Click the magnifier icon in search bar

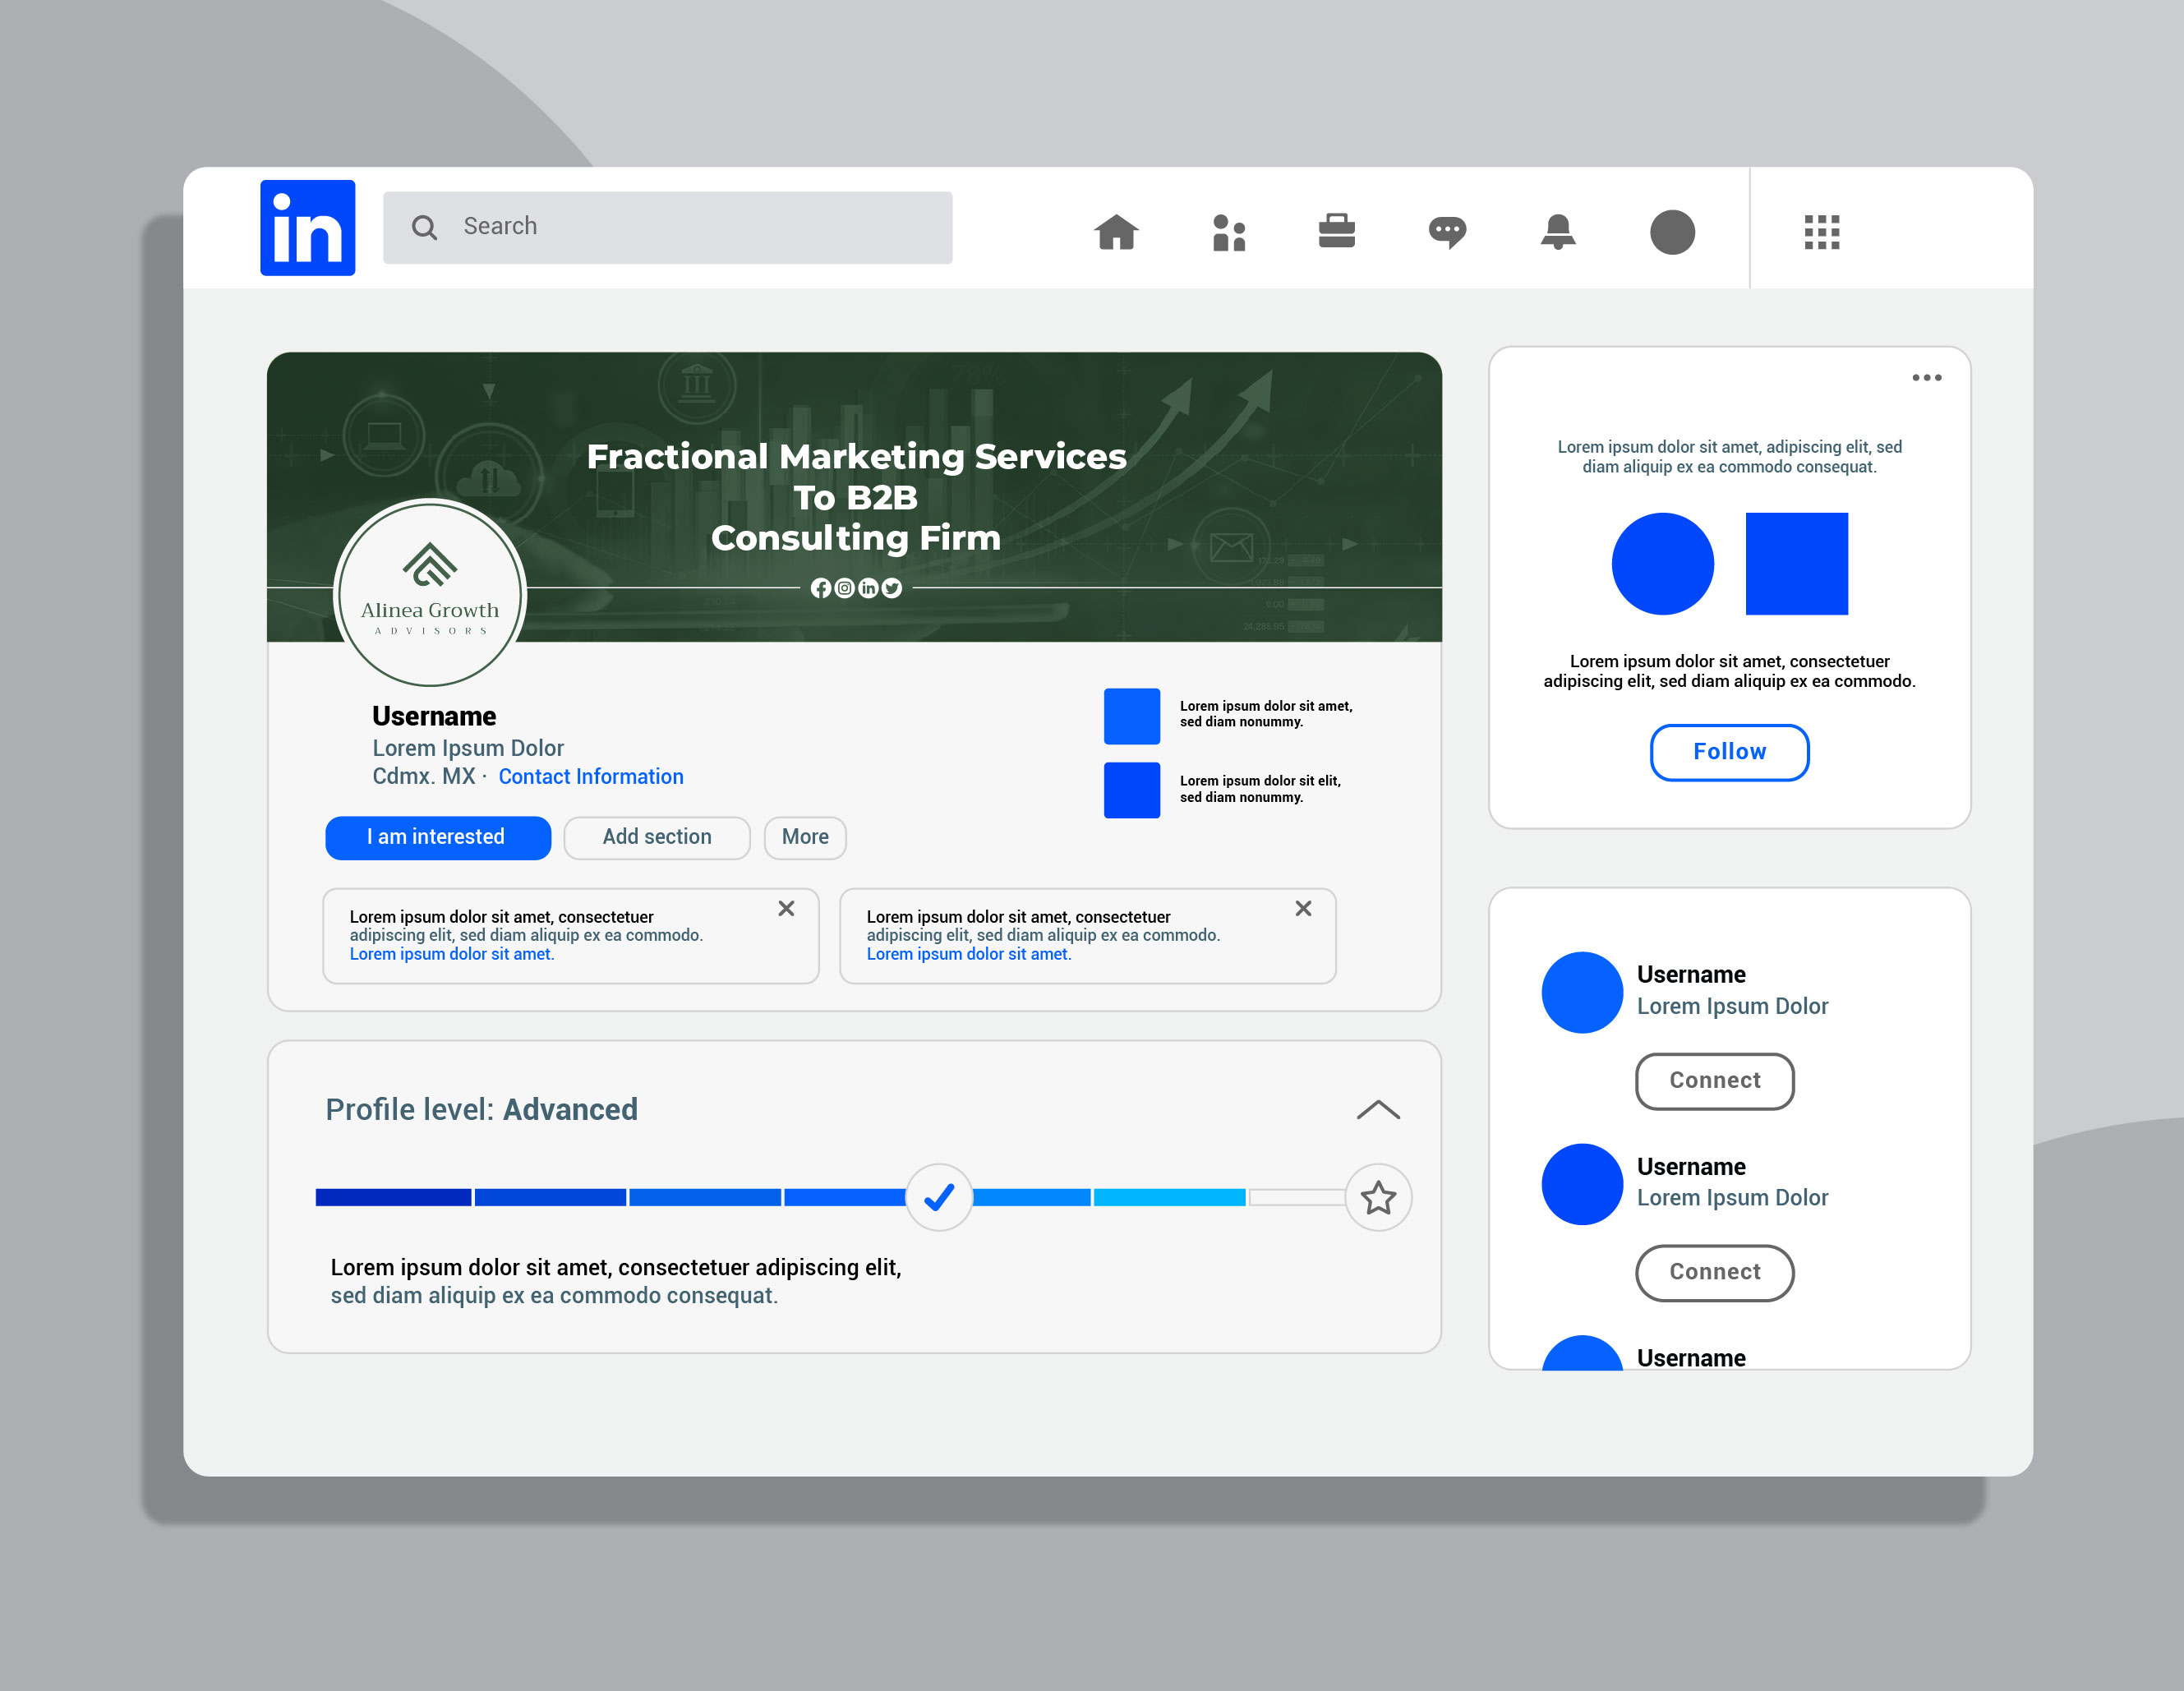(424, 228)
